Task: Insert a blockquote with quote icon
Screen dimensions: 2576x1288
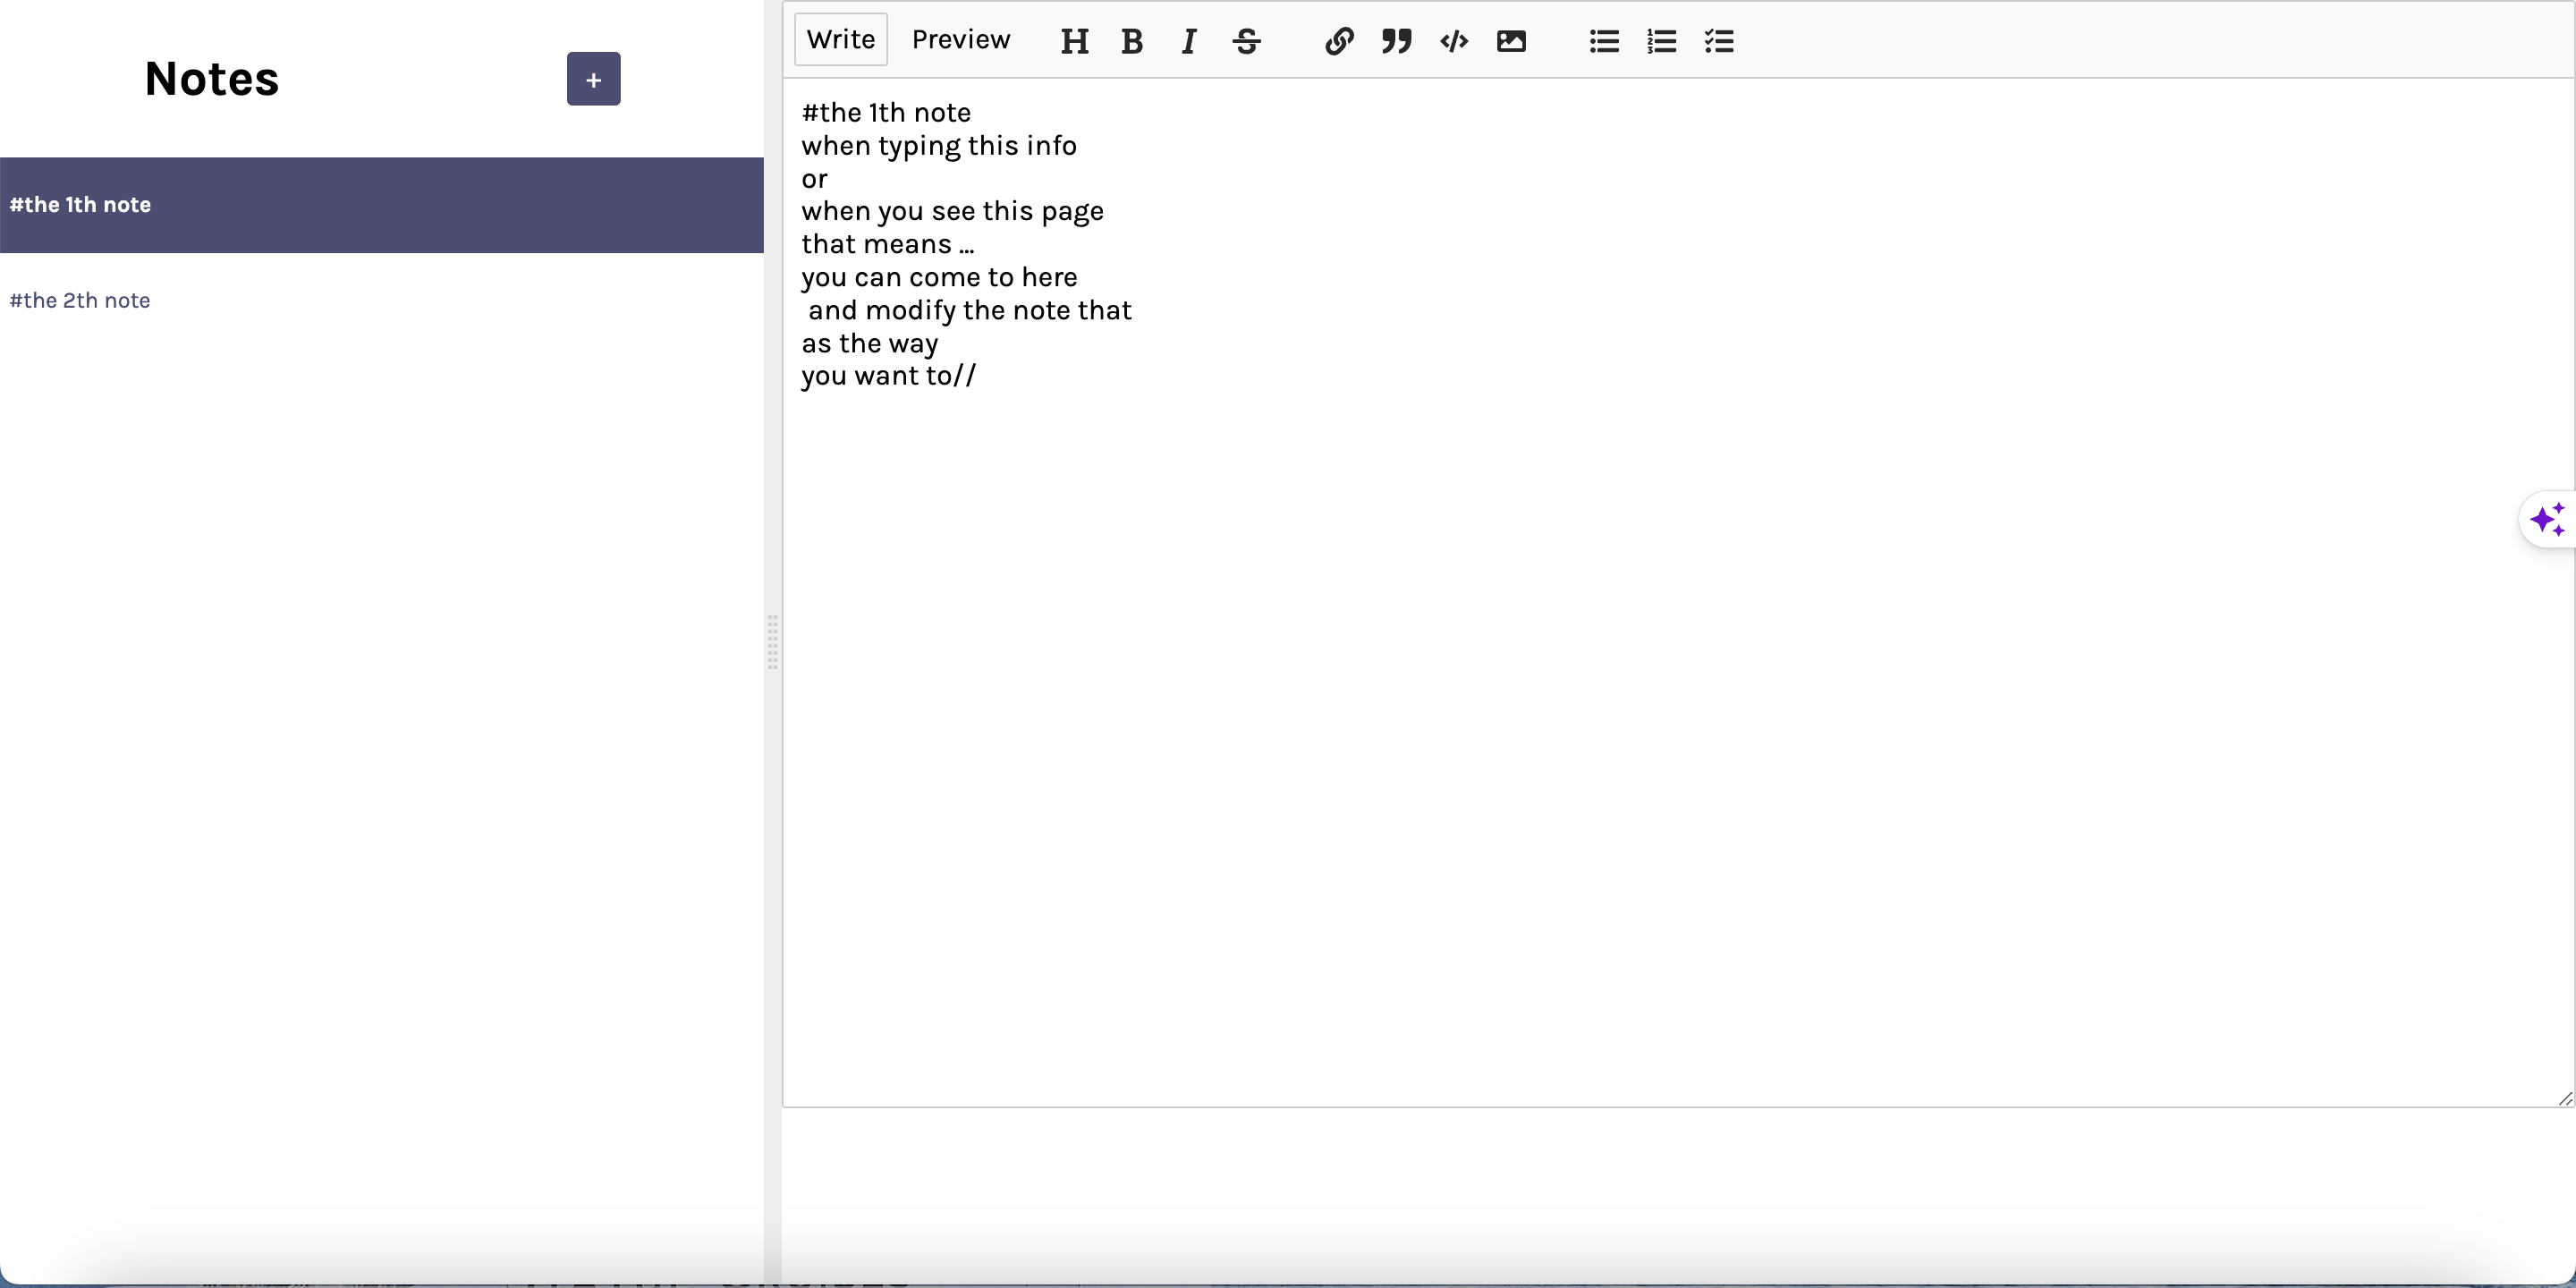Action: (x=1396, y=41)
